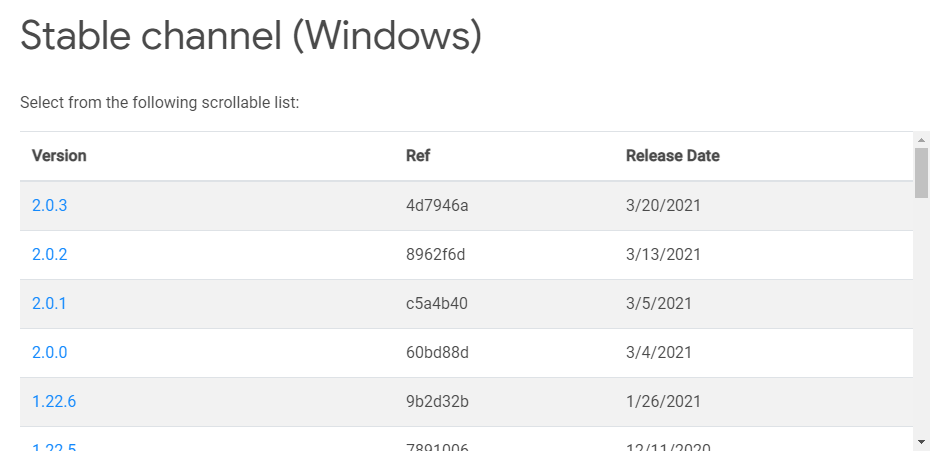
Task: Open the partially visible 1.22.5 link
Action: 54,447
